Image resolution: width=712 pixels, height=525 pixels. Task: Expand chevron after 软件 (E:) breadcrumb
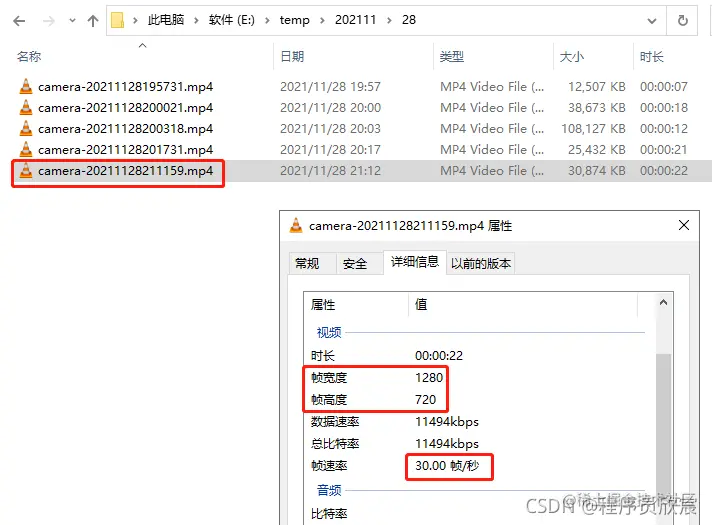[x=267, y=20]
